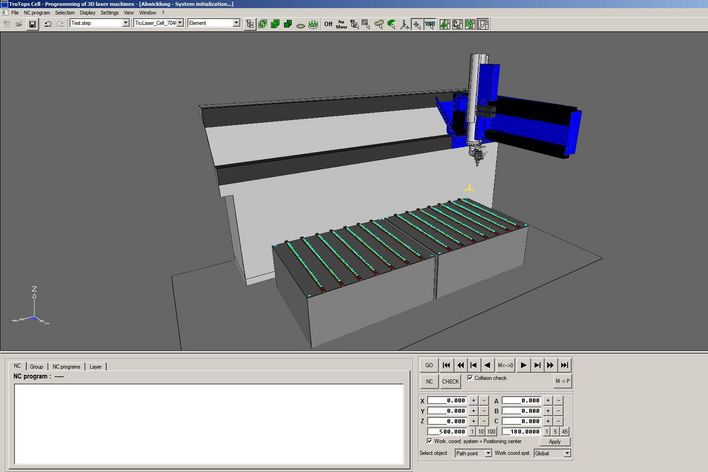This screenshot has height=472, width=708.
Task: Skip to the last simulation step
Action: click(x=565, y=366)
